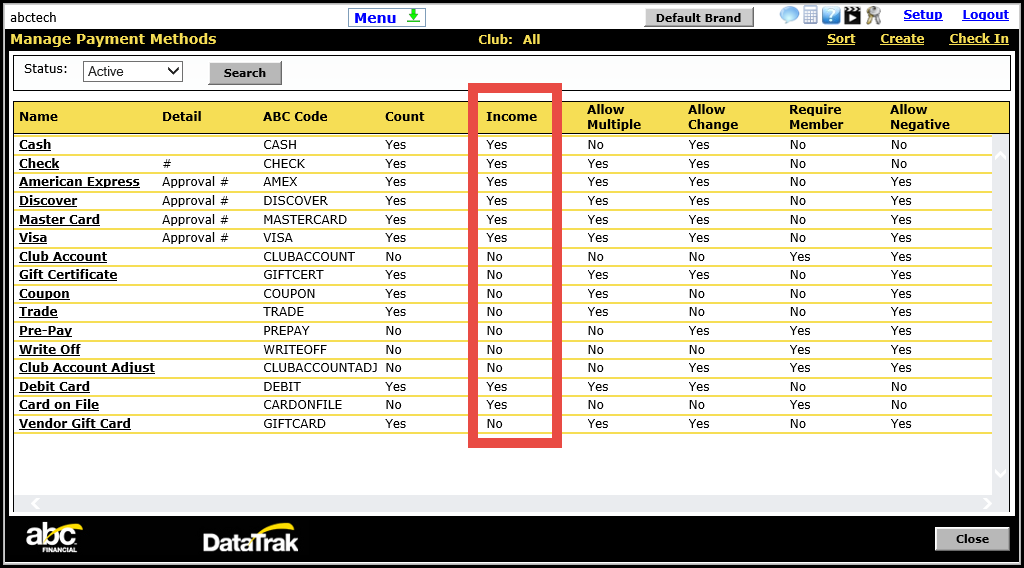
Task: Click the GIFTCERT code cell
Action: tap(292, 274)
